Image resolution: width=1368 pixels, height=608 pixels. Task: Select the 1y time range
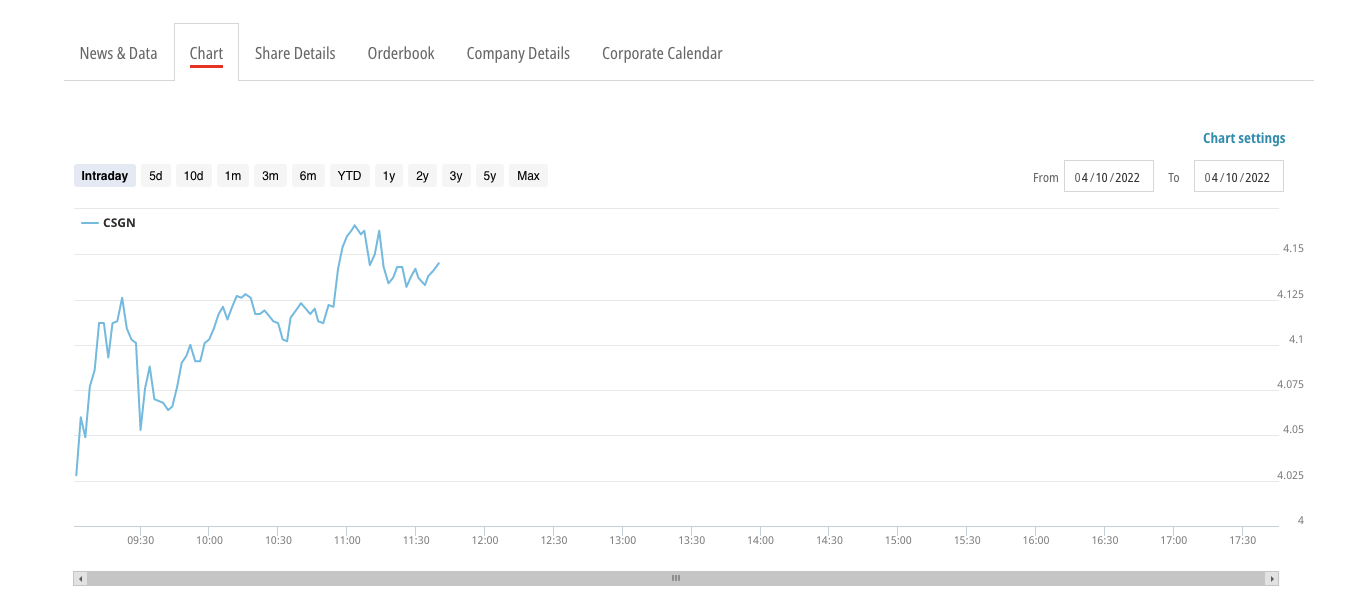click(389, 176)
